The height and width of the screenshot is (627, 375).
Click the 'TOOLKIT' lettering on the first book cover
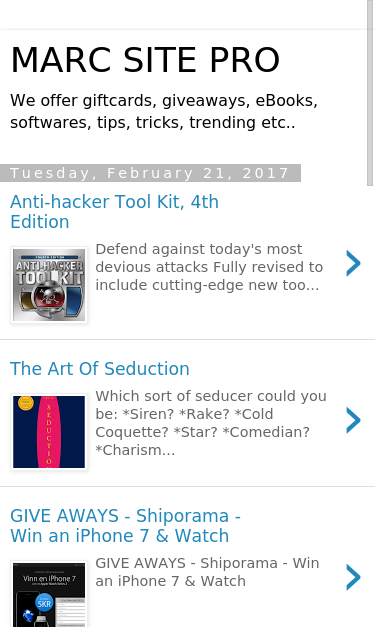[x=49, y=278]
